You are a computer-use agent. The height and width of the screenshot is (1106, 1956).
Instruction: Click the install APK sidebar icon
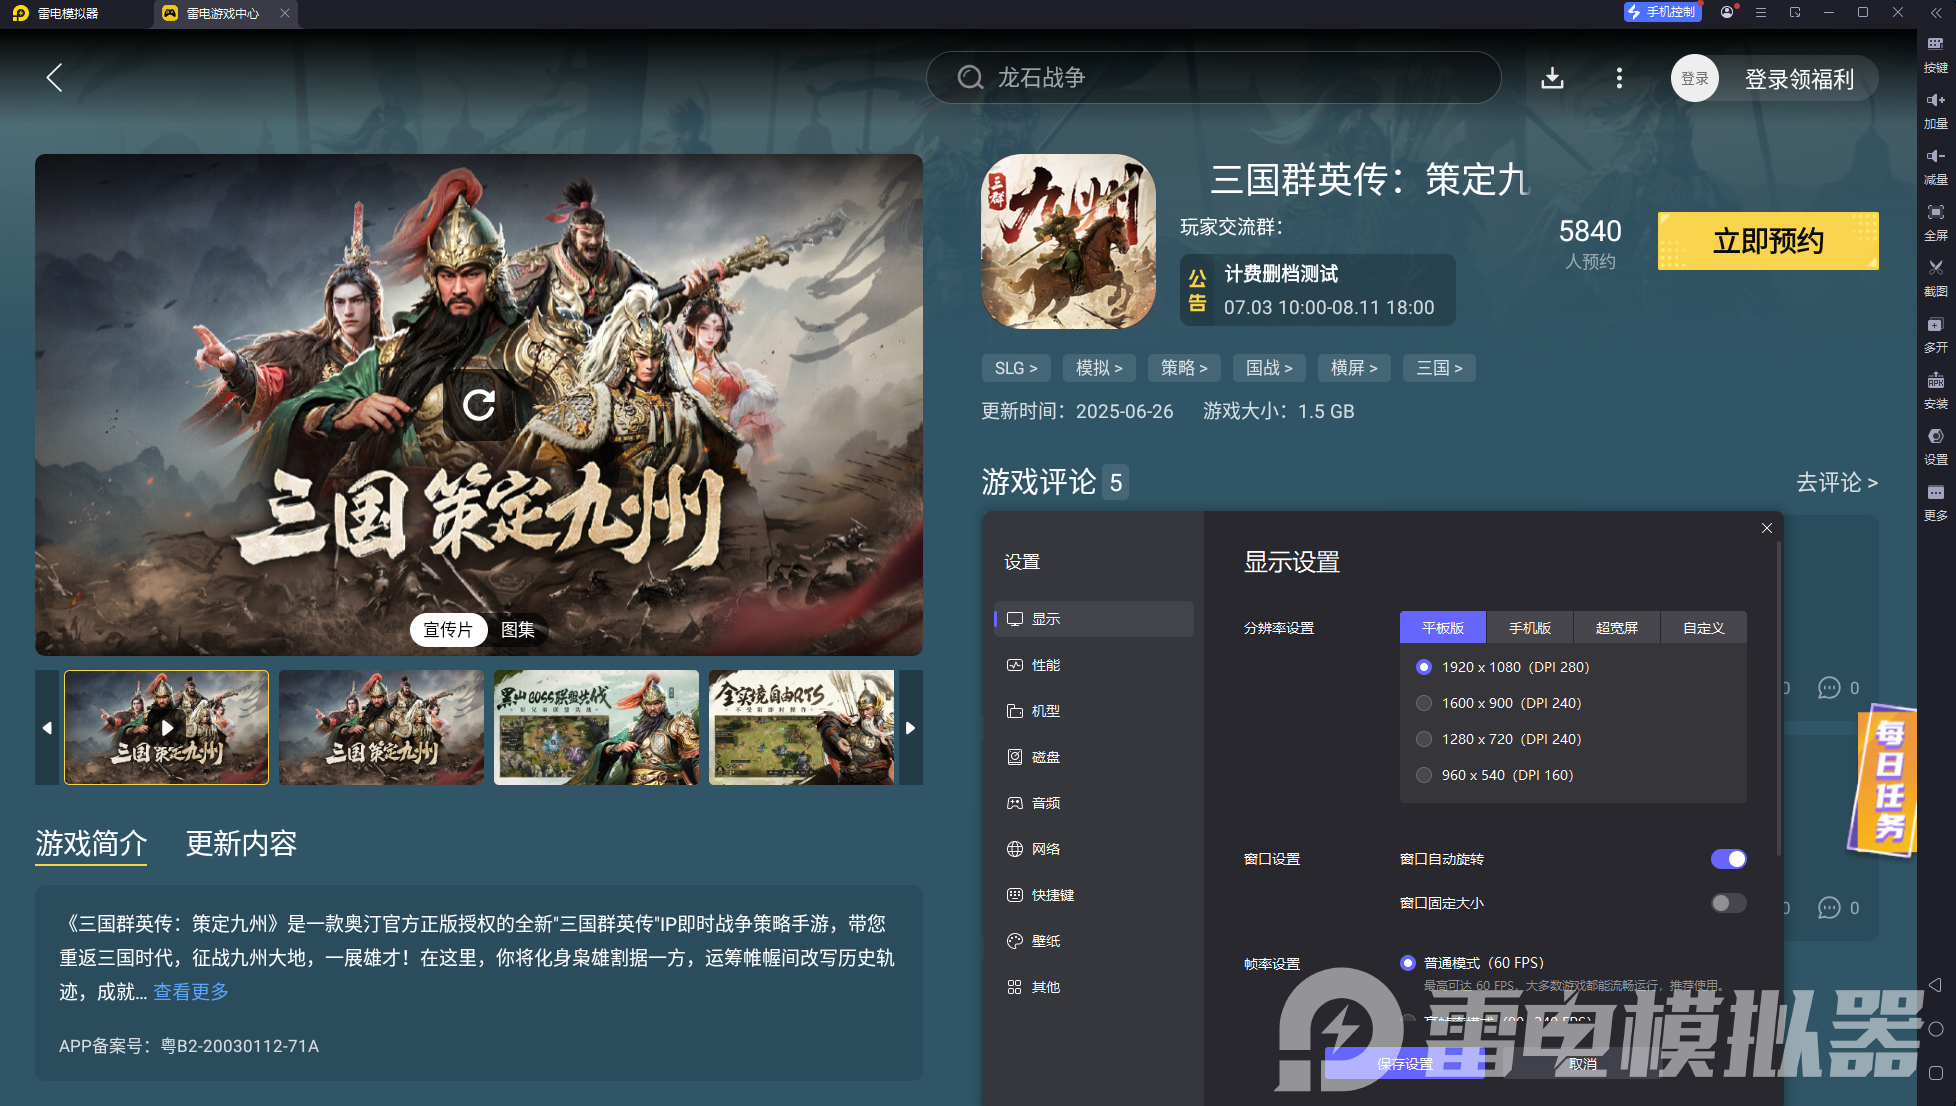1936,381
